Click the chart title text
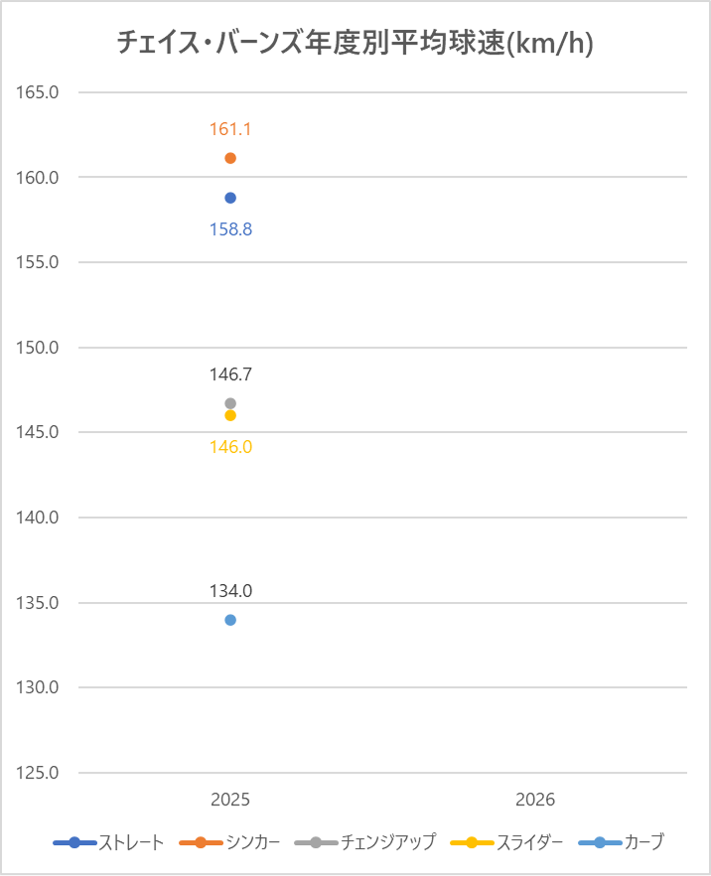Image resolution: width=711 pixels, height=876 pixels. pyautogui.click(x=355, y=43)
